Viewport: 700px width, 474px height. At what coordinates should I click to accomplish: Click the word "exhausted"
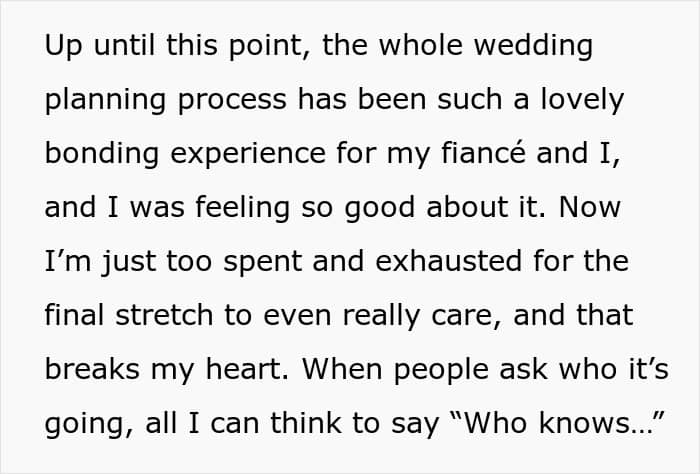pos(449,261)
